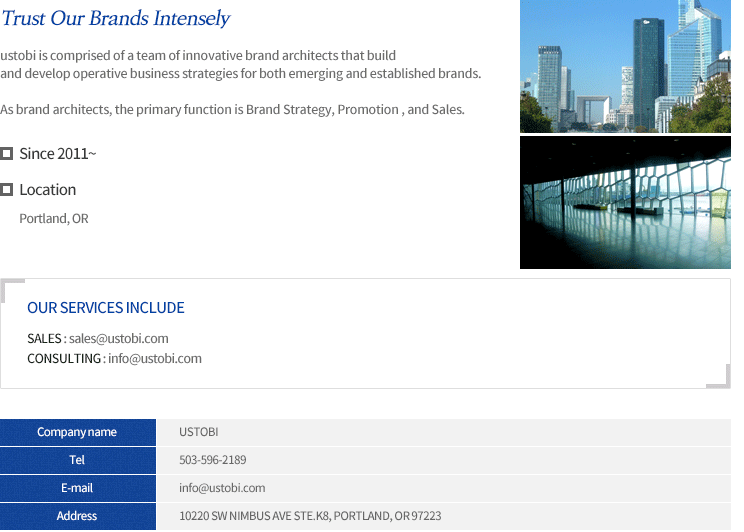Viewport: 744px width, 532px height.
Task: Click the sales@ustobi.com email address
Action: pos(119,338)
